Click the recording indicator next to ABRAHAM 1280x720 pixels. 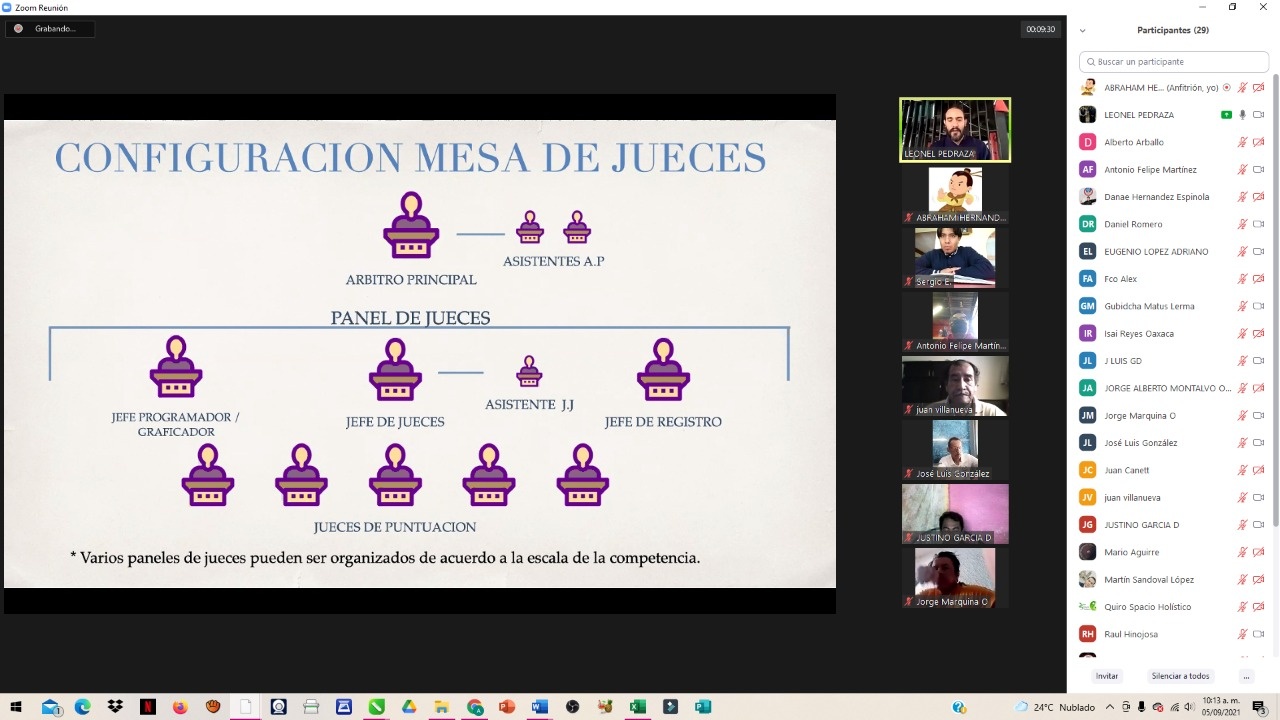pos(1227,88)
